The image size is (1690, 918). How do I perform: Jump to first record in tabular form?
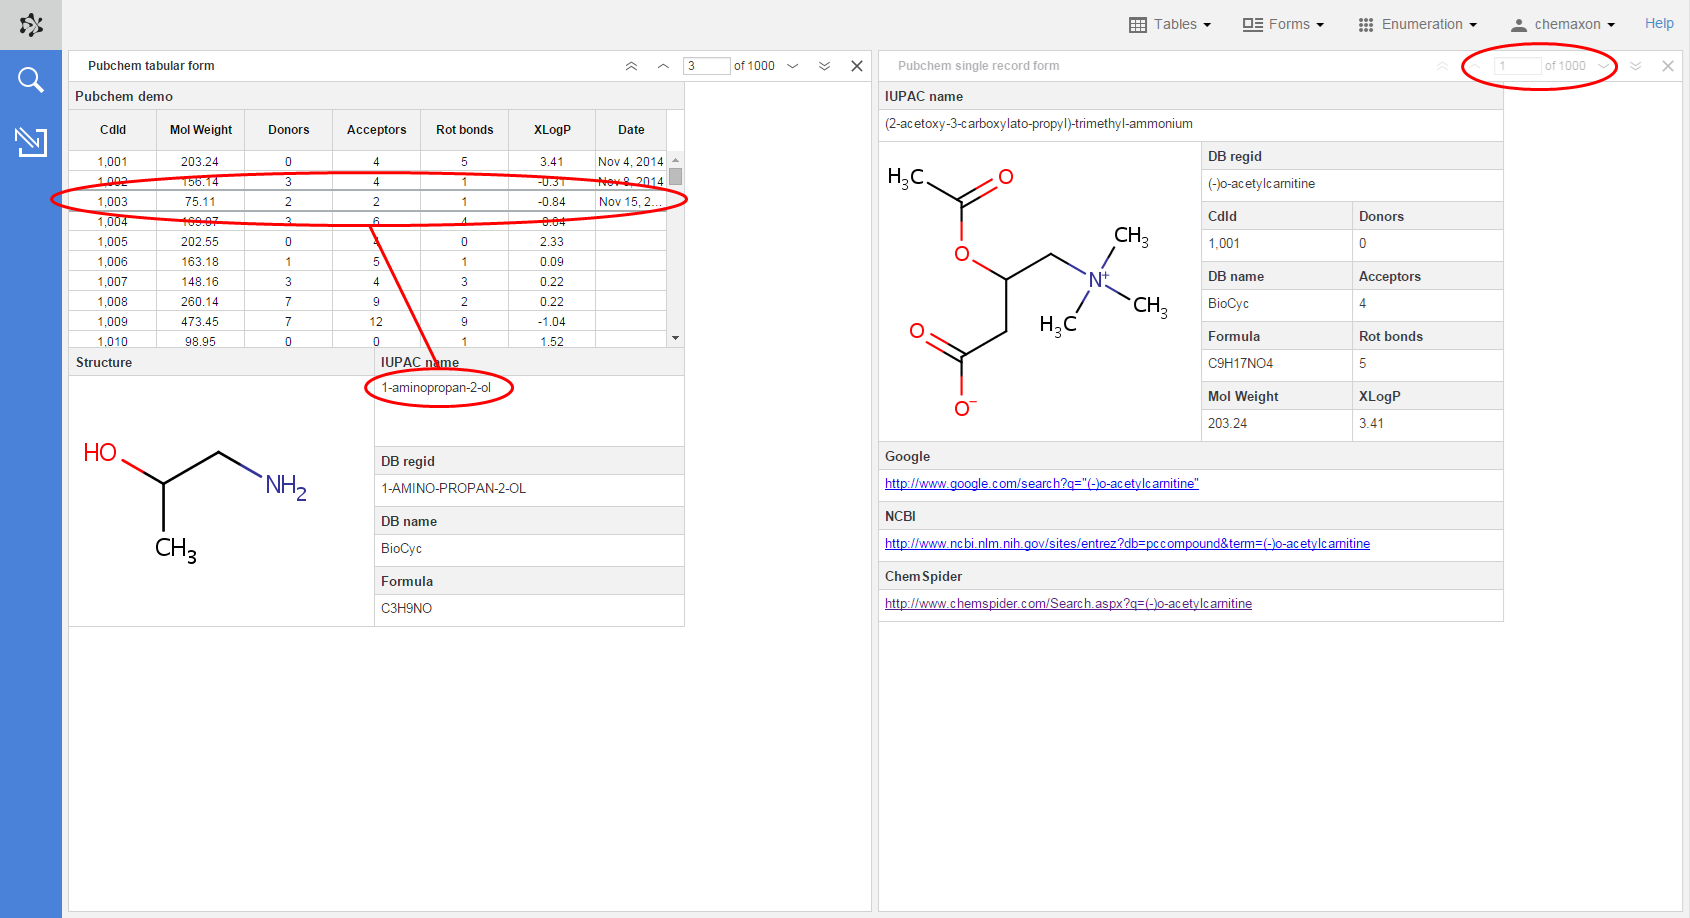click(631, 66)
